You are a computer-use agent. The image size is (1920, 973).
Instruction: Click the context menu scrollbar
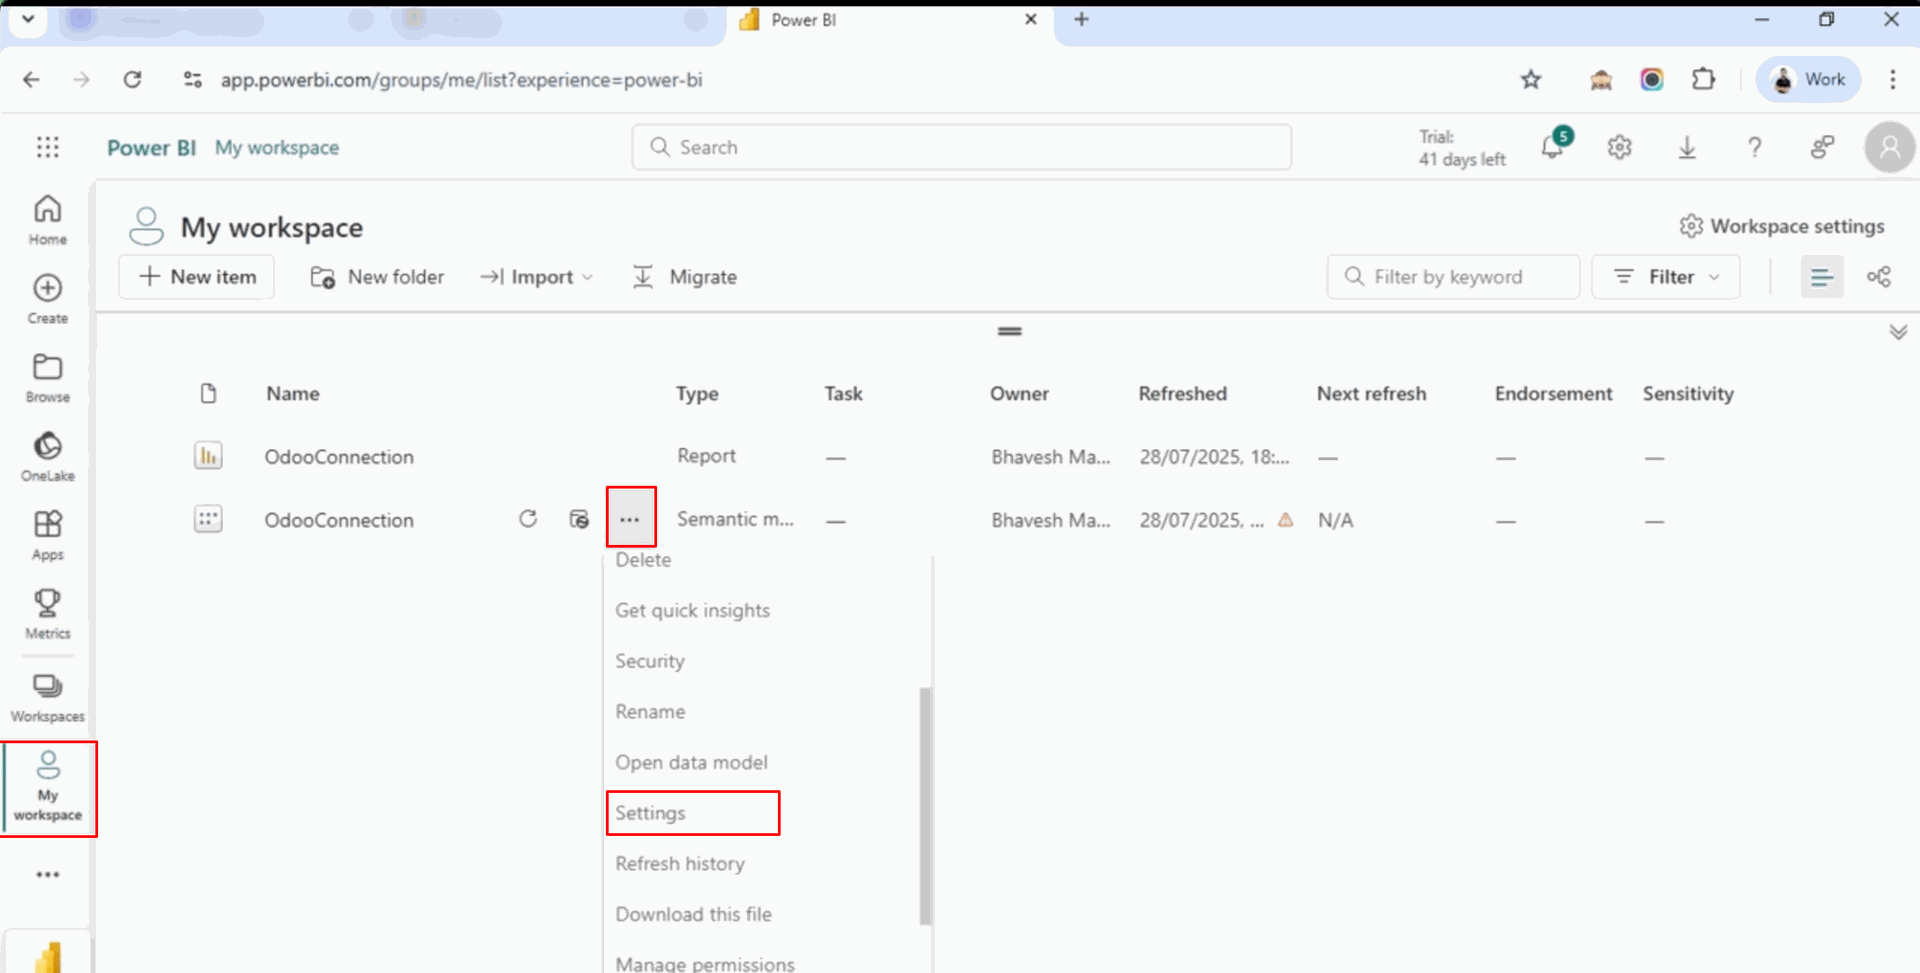(x=925, y=806)
